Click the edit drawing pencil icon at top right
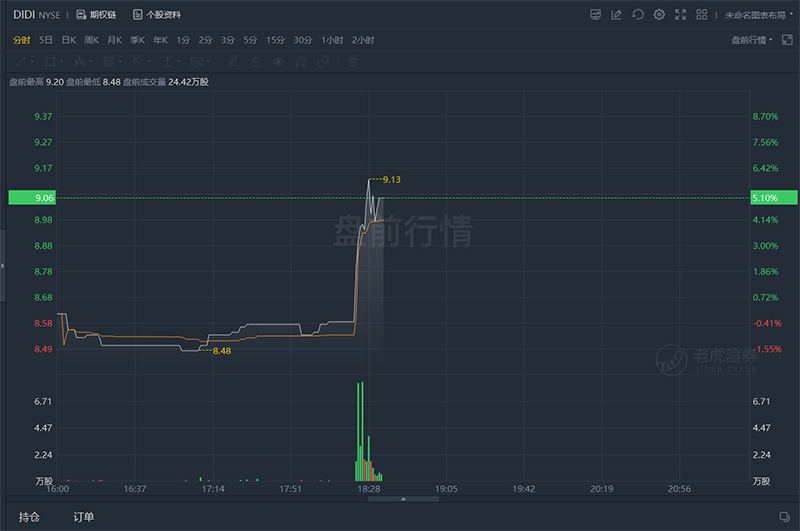Screen dimensions: 800x531 pyautogui.click(x=616, y=15)
